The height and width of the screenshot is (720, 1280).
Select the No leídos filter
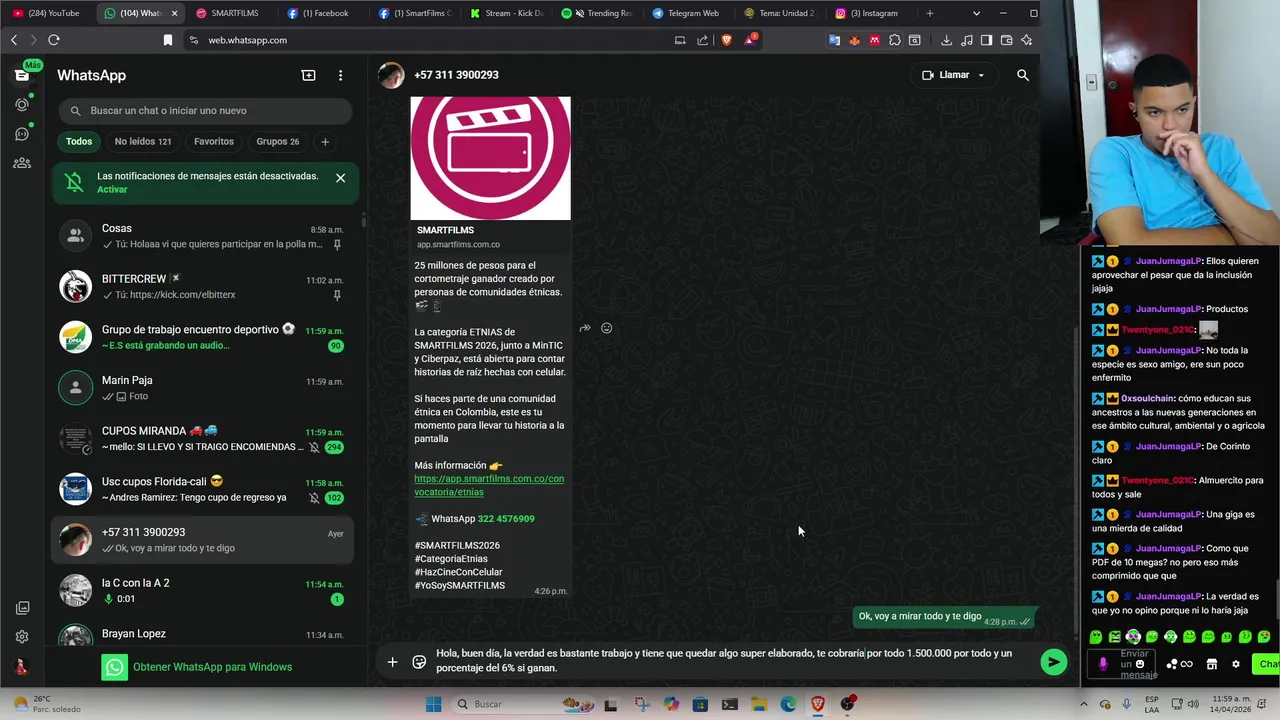click(143, 142)
